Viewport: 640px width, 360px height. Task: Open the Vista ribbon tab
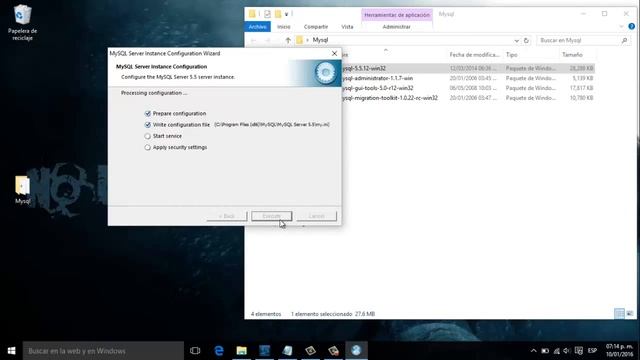(347, 27)
